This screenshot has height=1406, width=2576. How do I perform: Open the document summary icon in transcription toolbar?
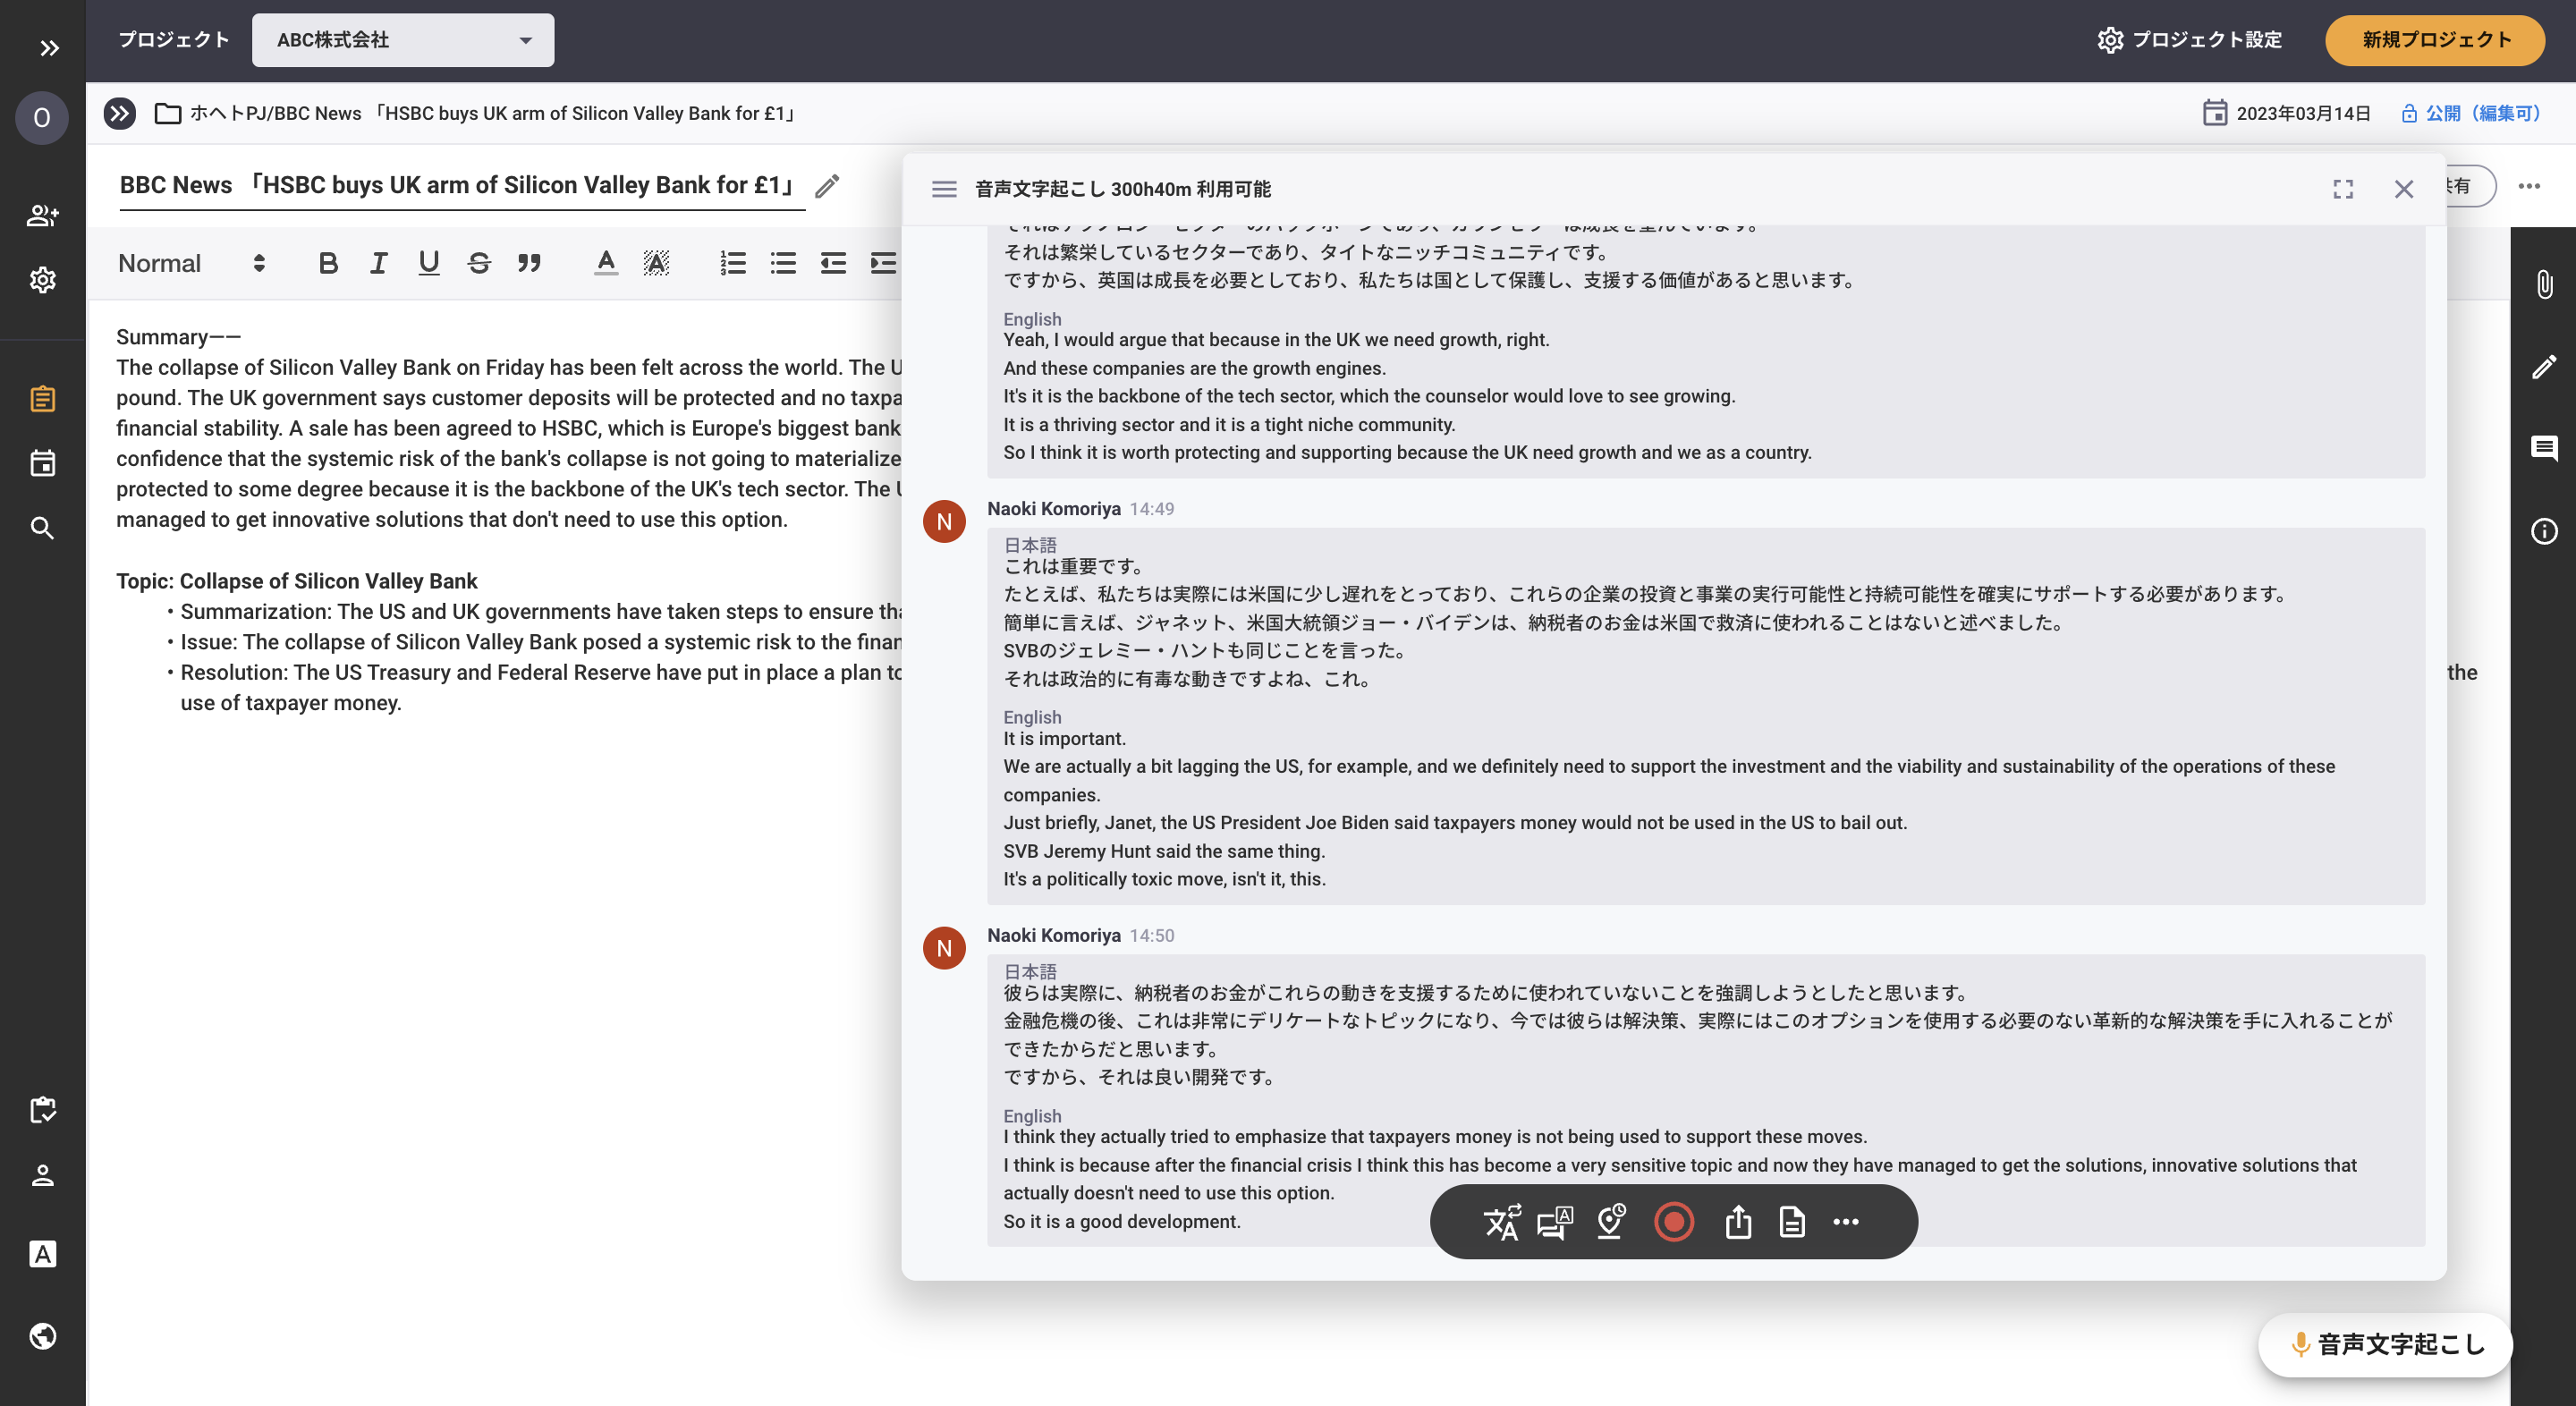tap(1791, 1222)
